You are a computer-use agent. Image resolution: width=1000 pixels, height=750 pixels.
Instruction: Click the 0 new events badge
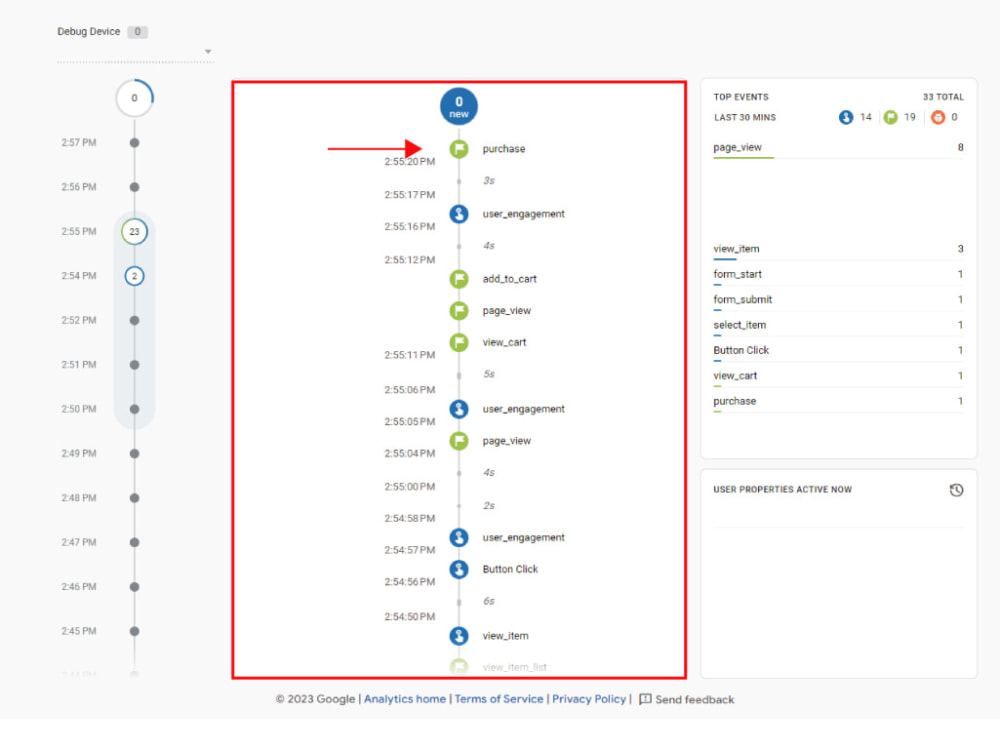tap(458, 105)
